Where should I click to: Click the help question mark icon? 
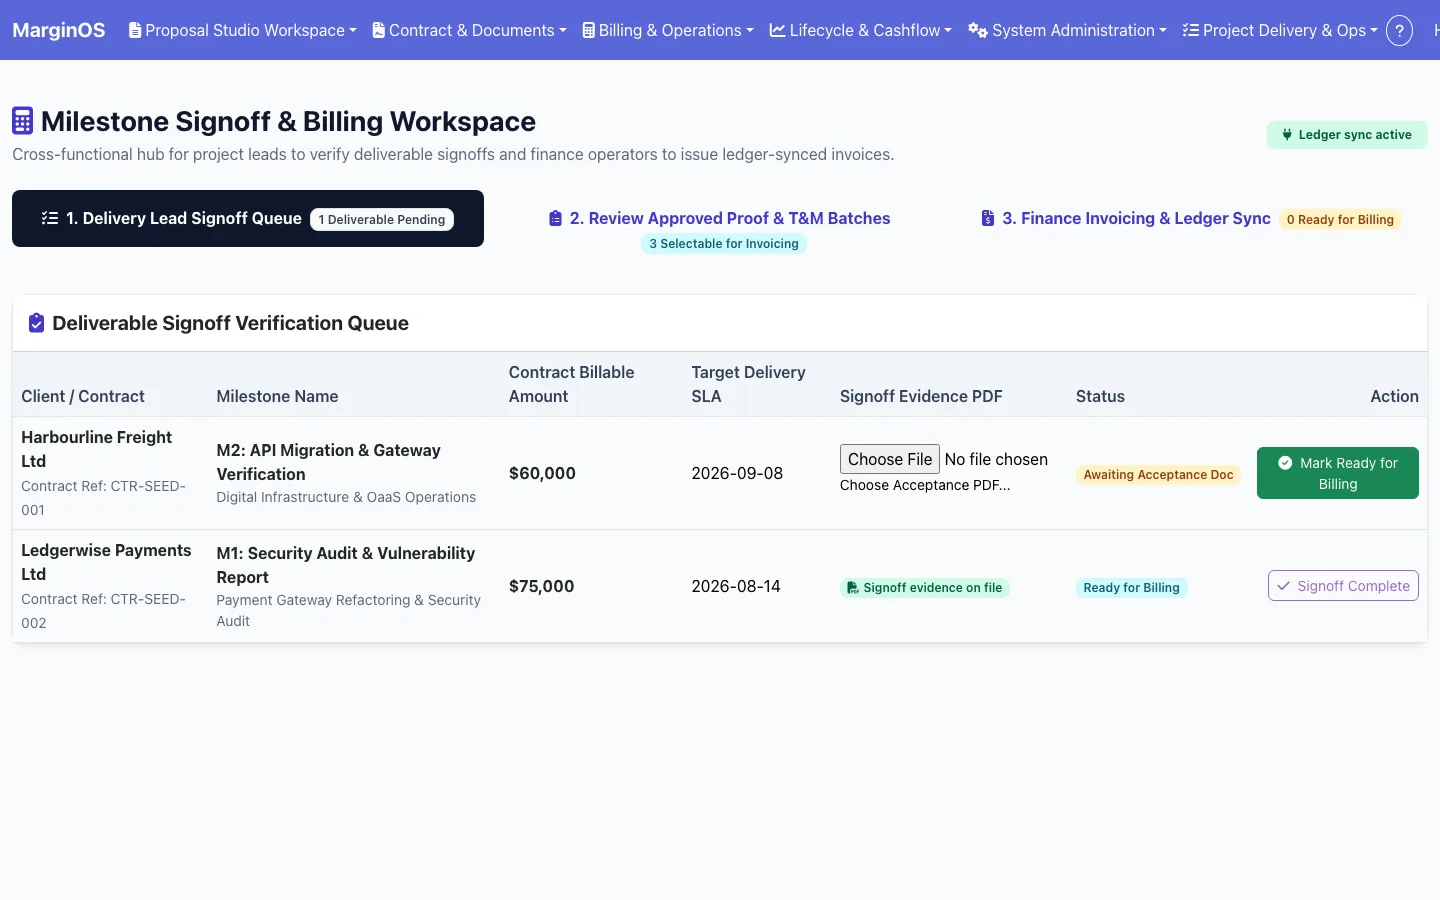(1399, 30)
